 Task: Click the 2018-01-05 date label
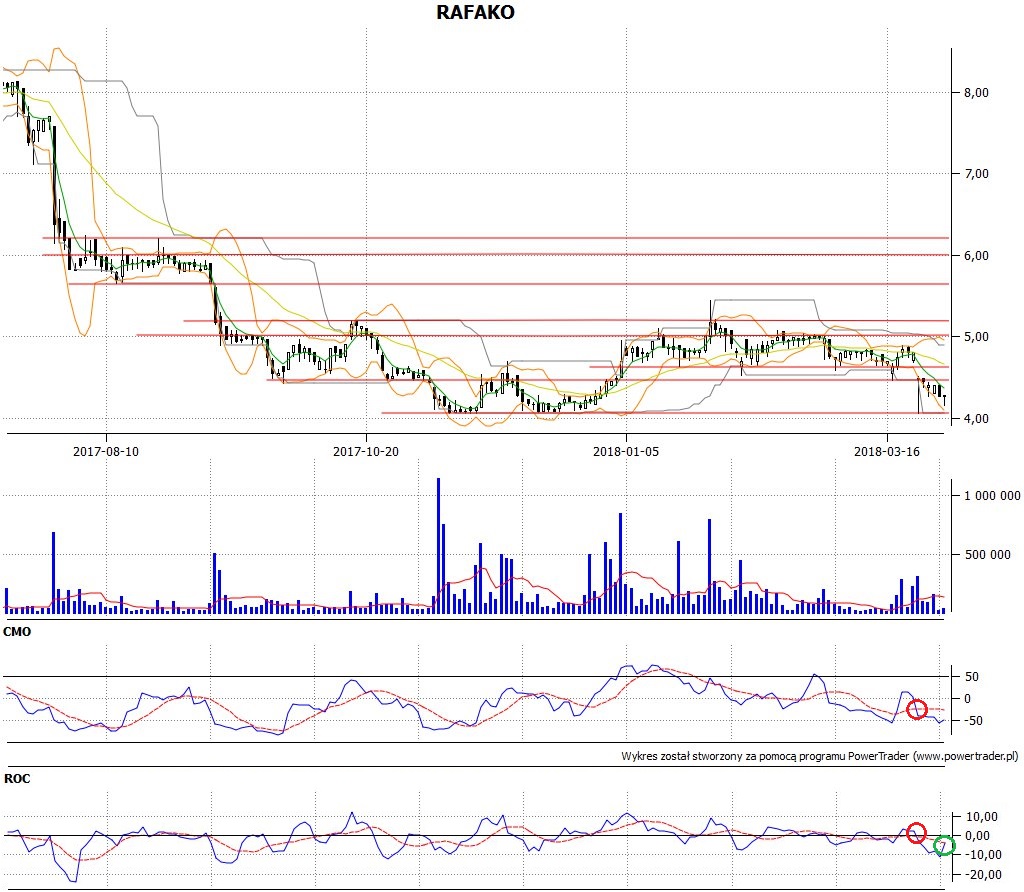point(626,451)
